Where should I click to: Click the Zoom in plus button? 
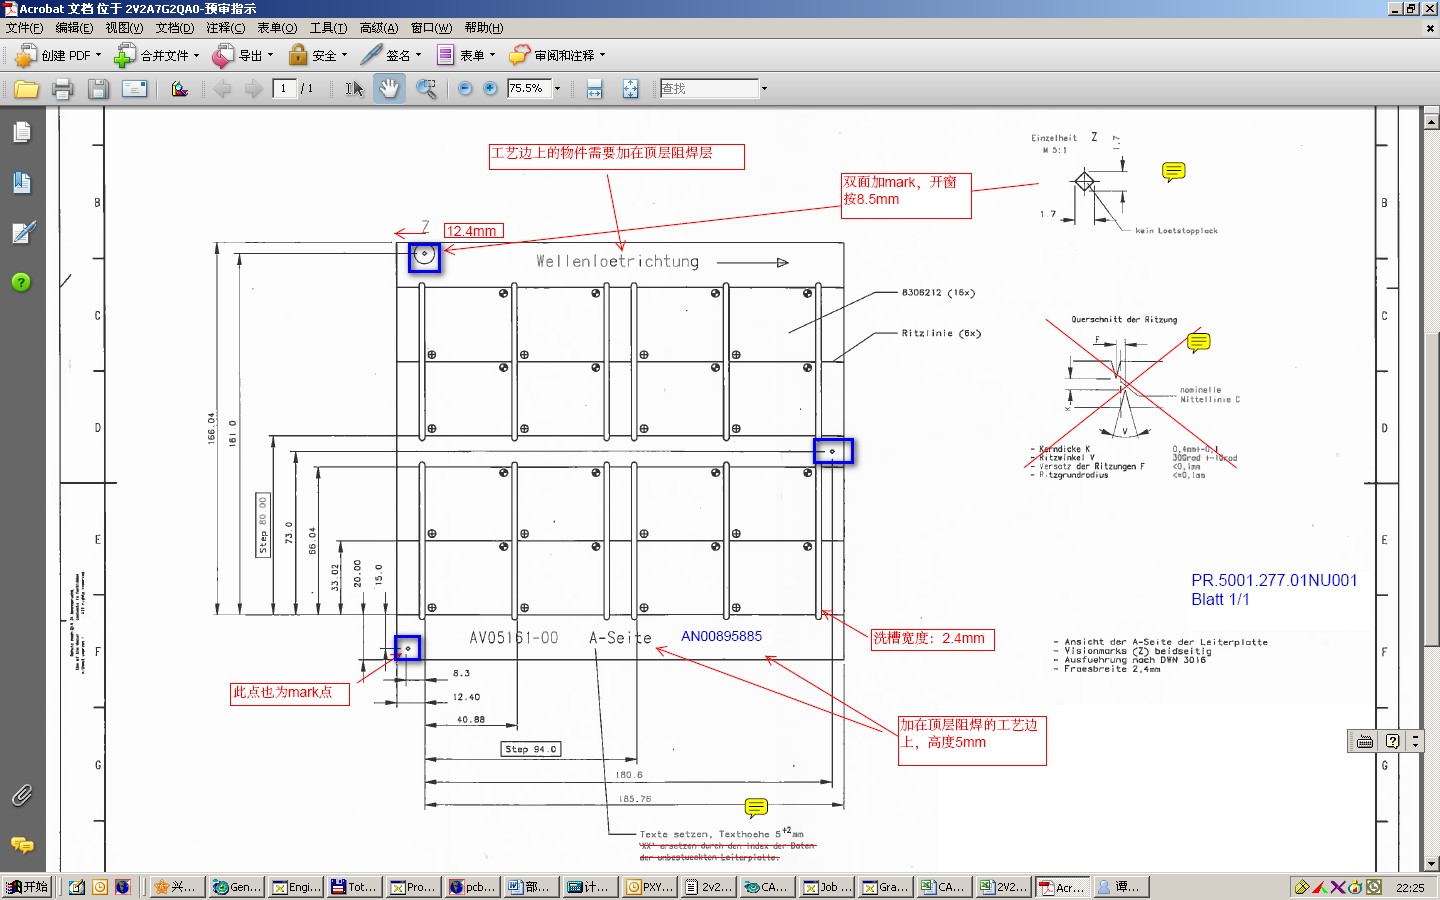[490, 89]
